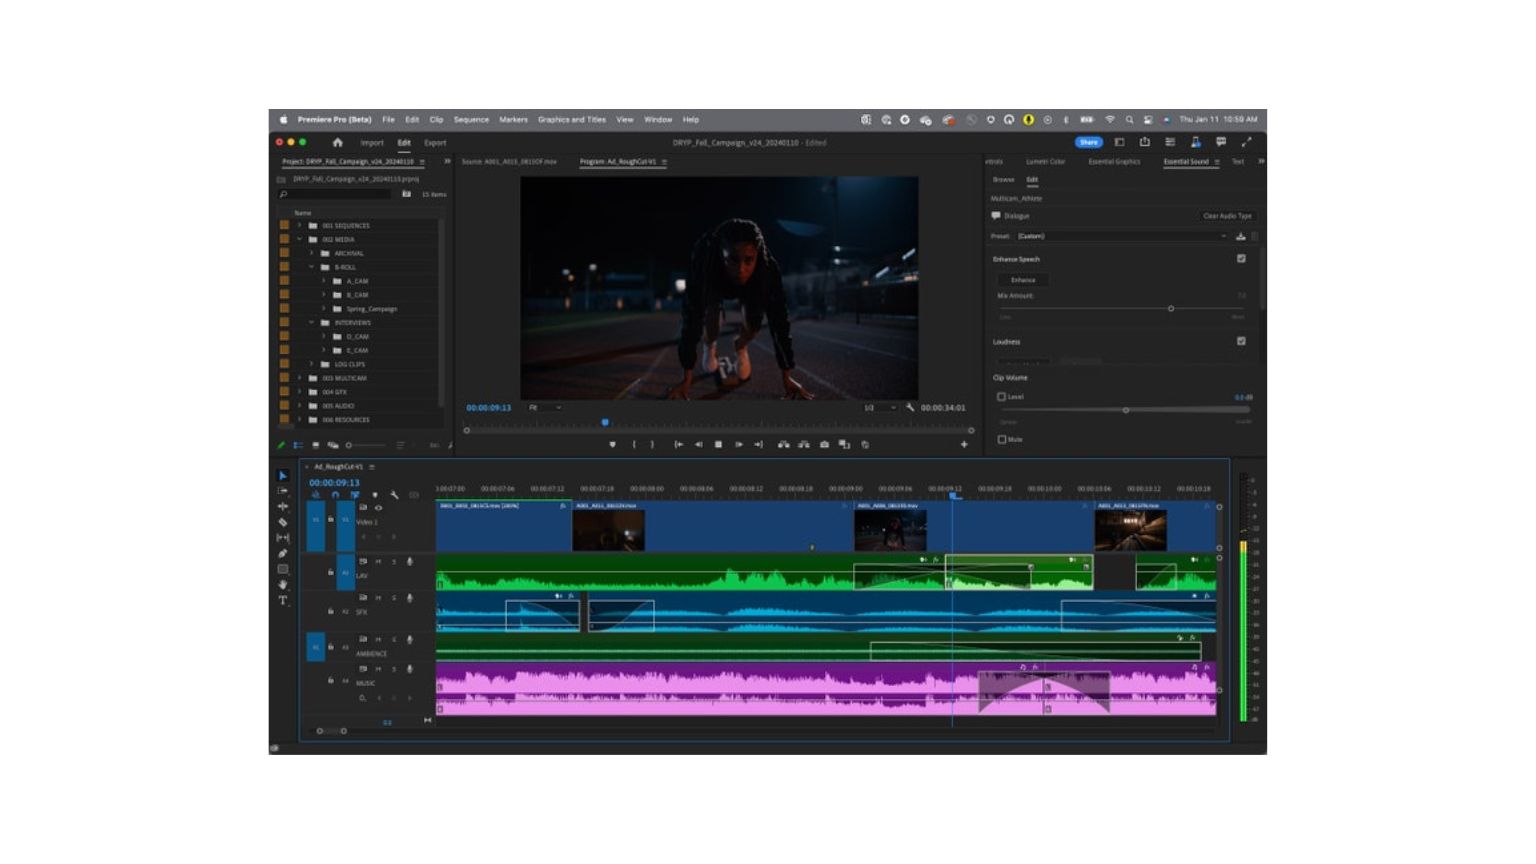Check the Mute checkbox
Viewport: 1536px width, 864px height.
(1001, 439)
